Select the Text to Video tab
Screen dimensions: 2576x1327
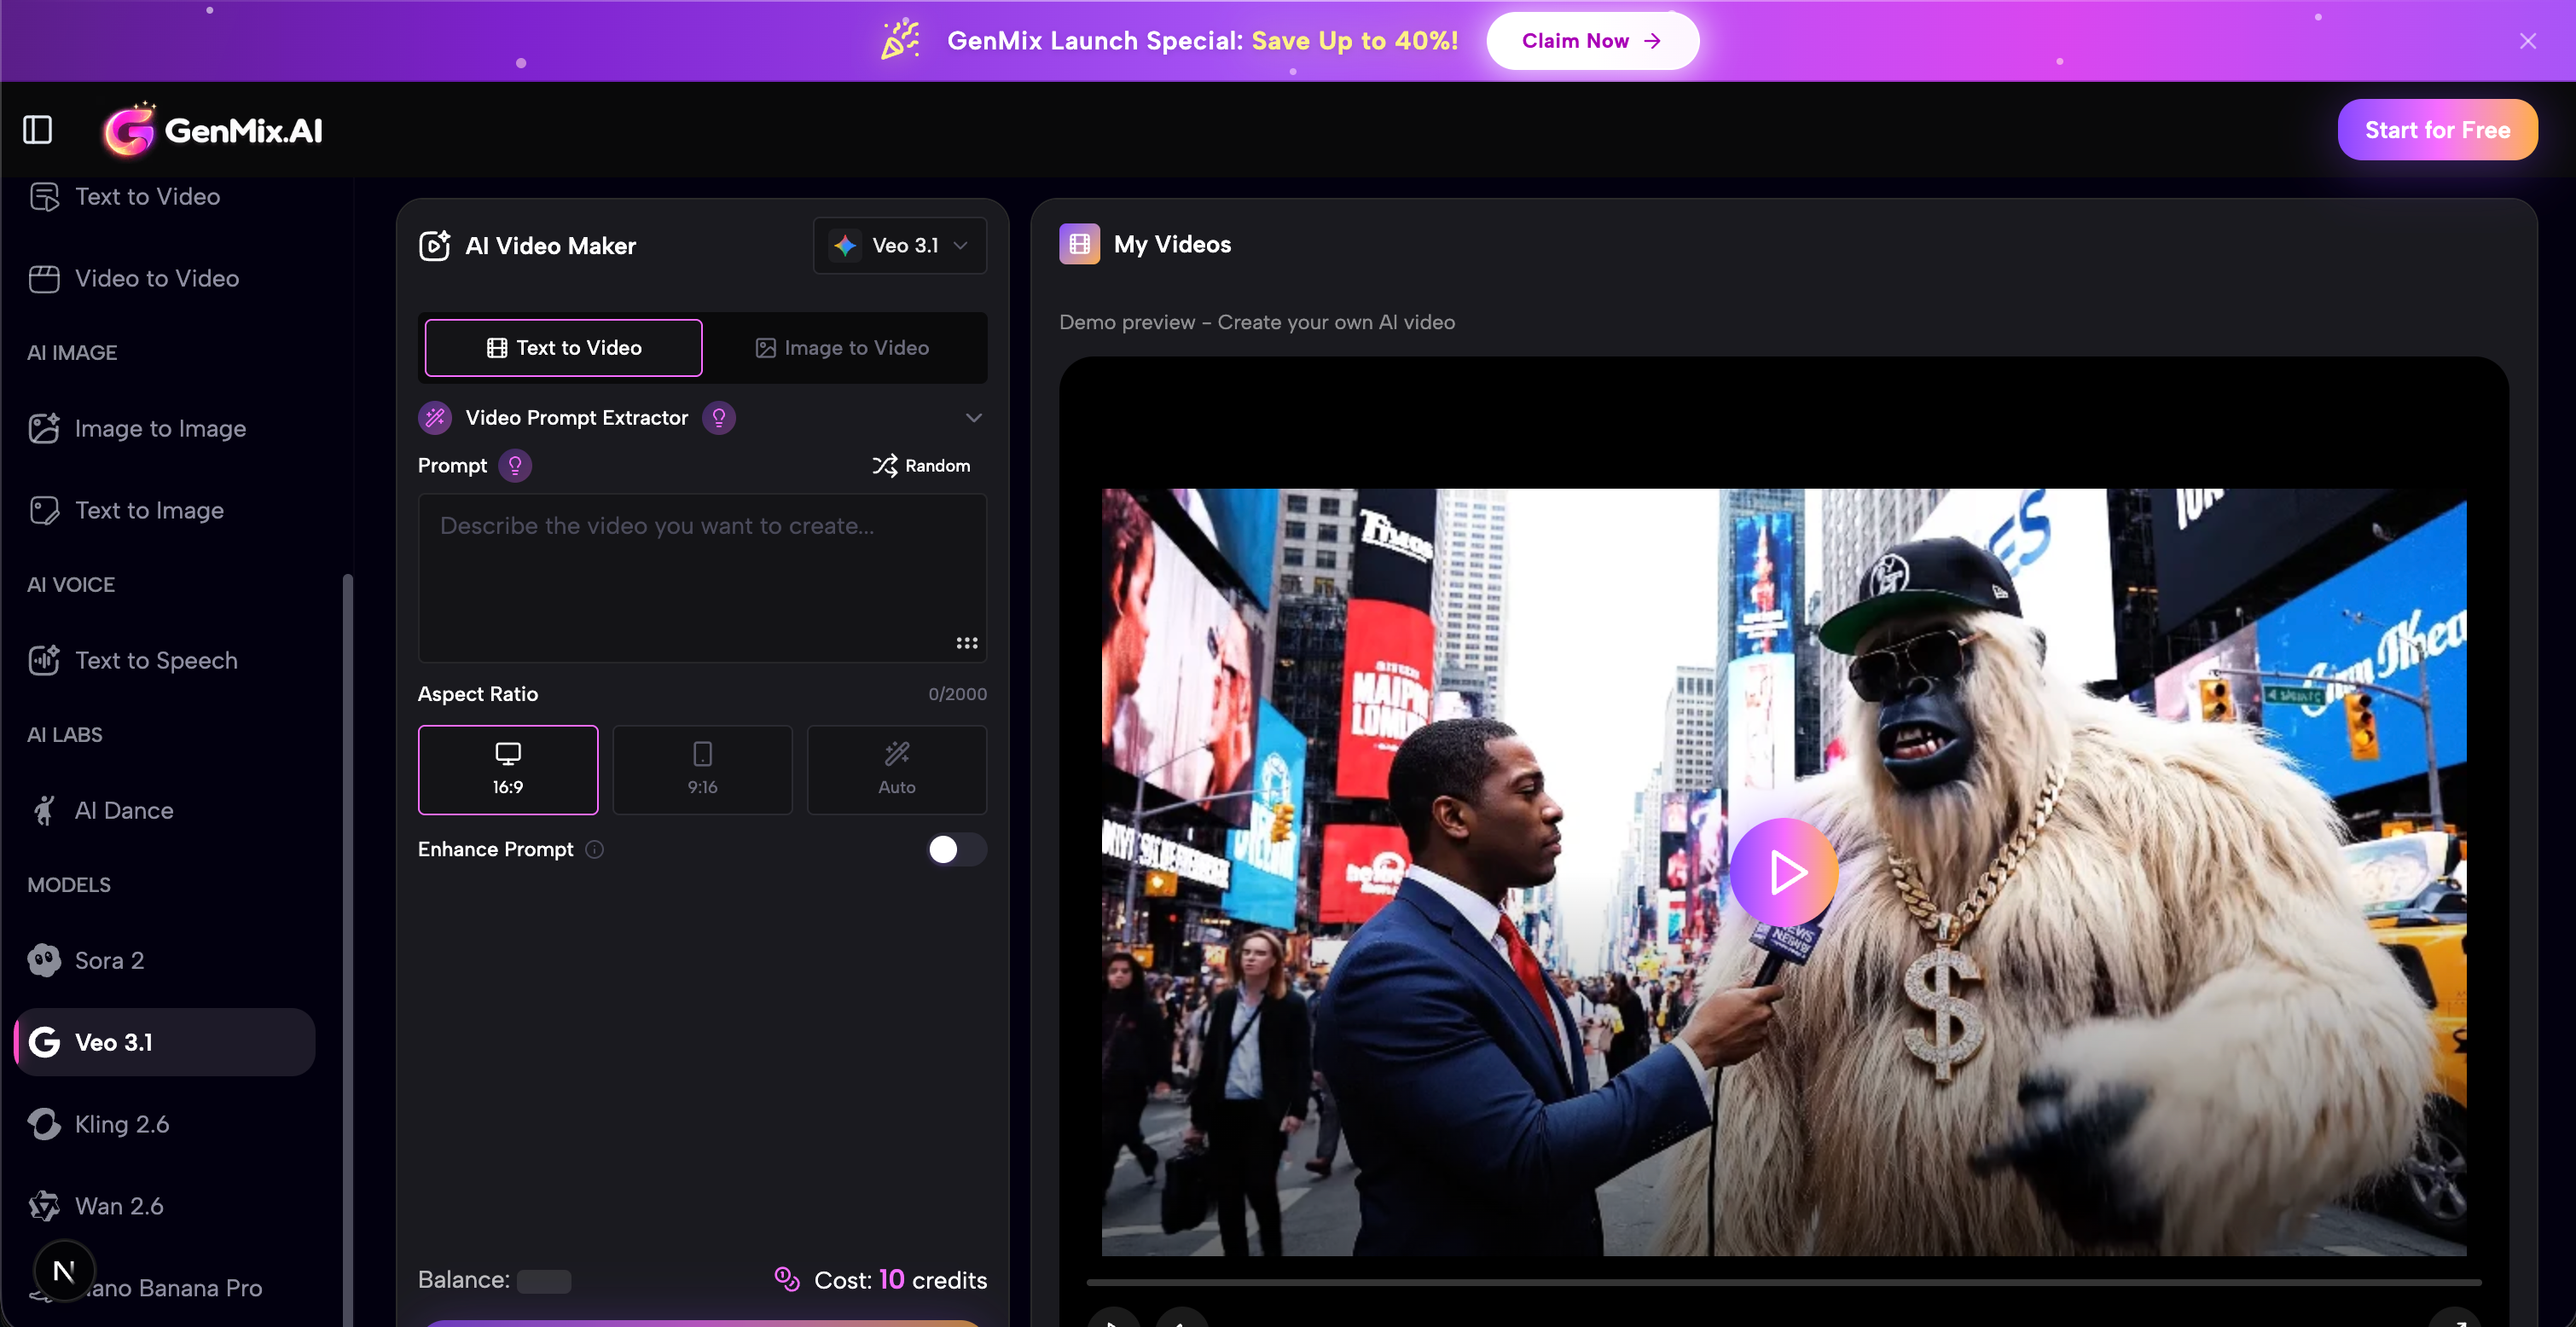point(562,347)
